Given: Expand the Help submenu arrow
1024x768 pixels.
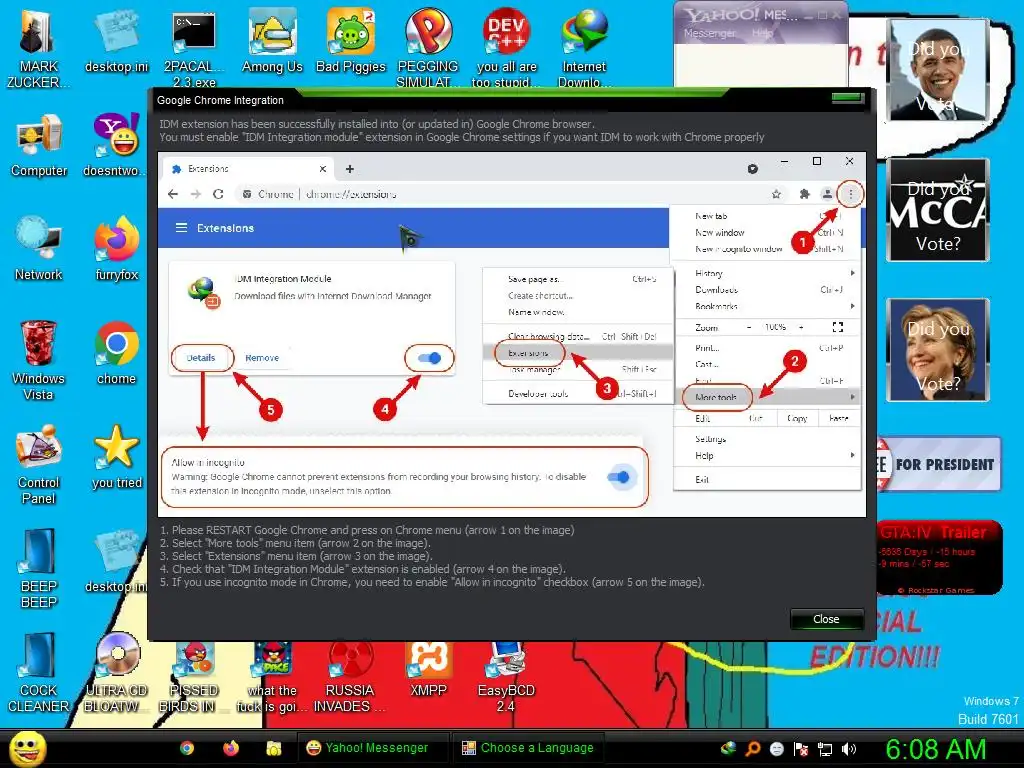Looking at the screenshot, I should 852,455.
